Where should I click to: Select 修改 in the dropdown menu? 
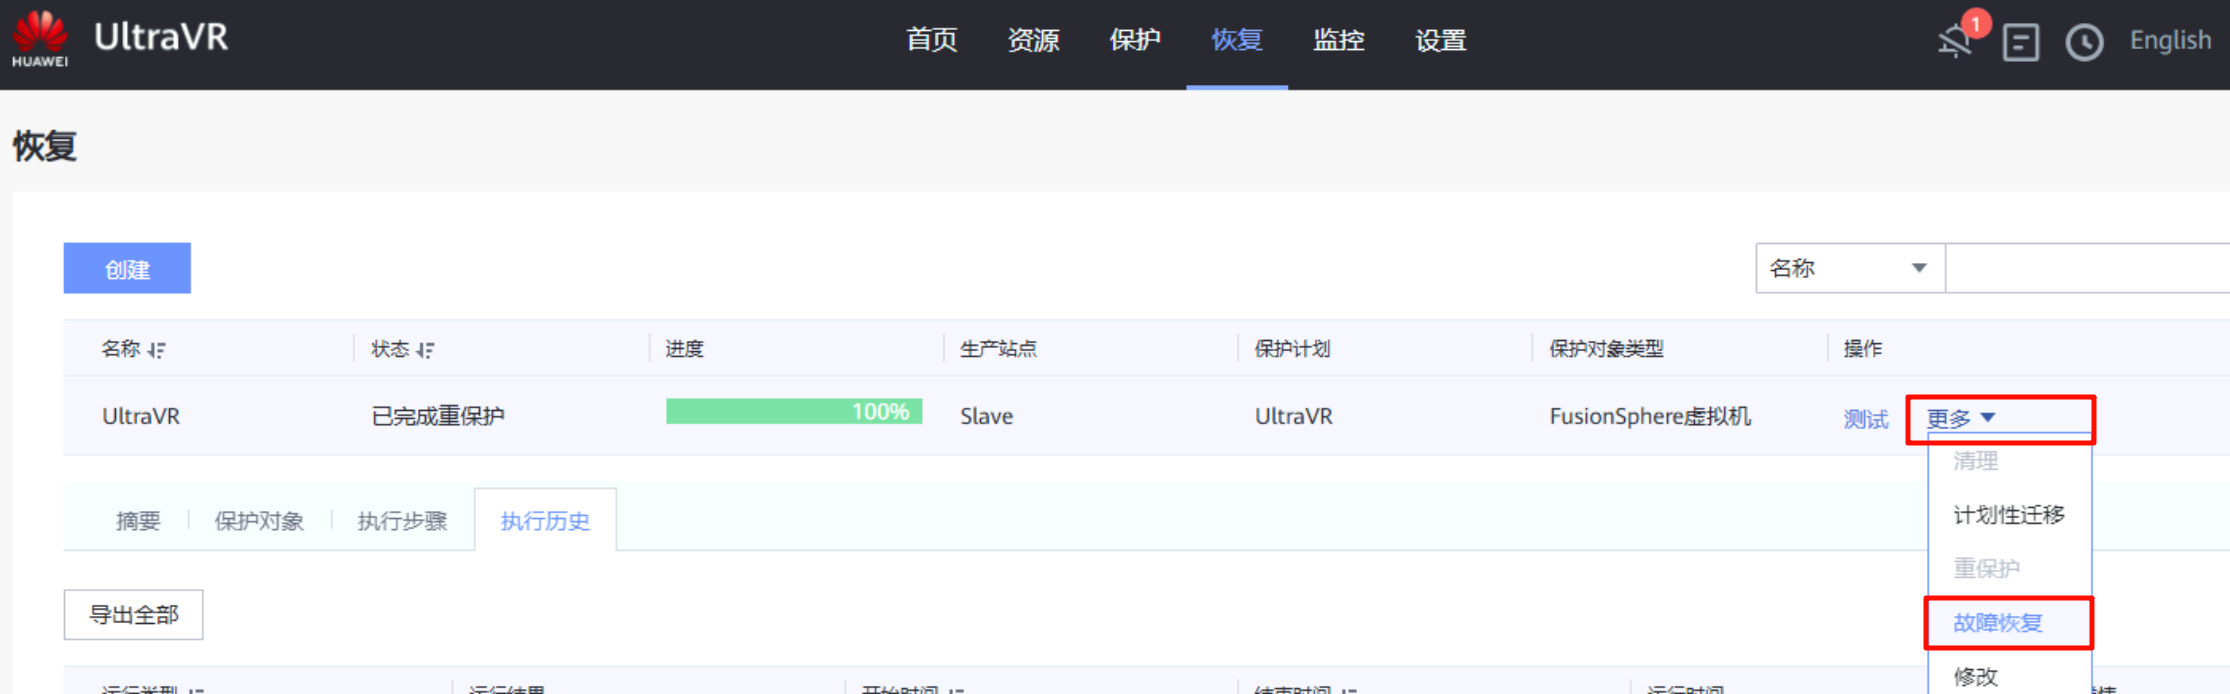1976,676
